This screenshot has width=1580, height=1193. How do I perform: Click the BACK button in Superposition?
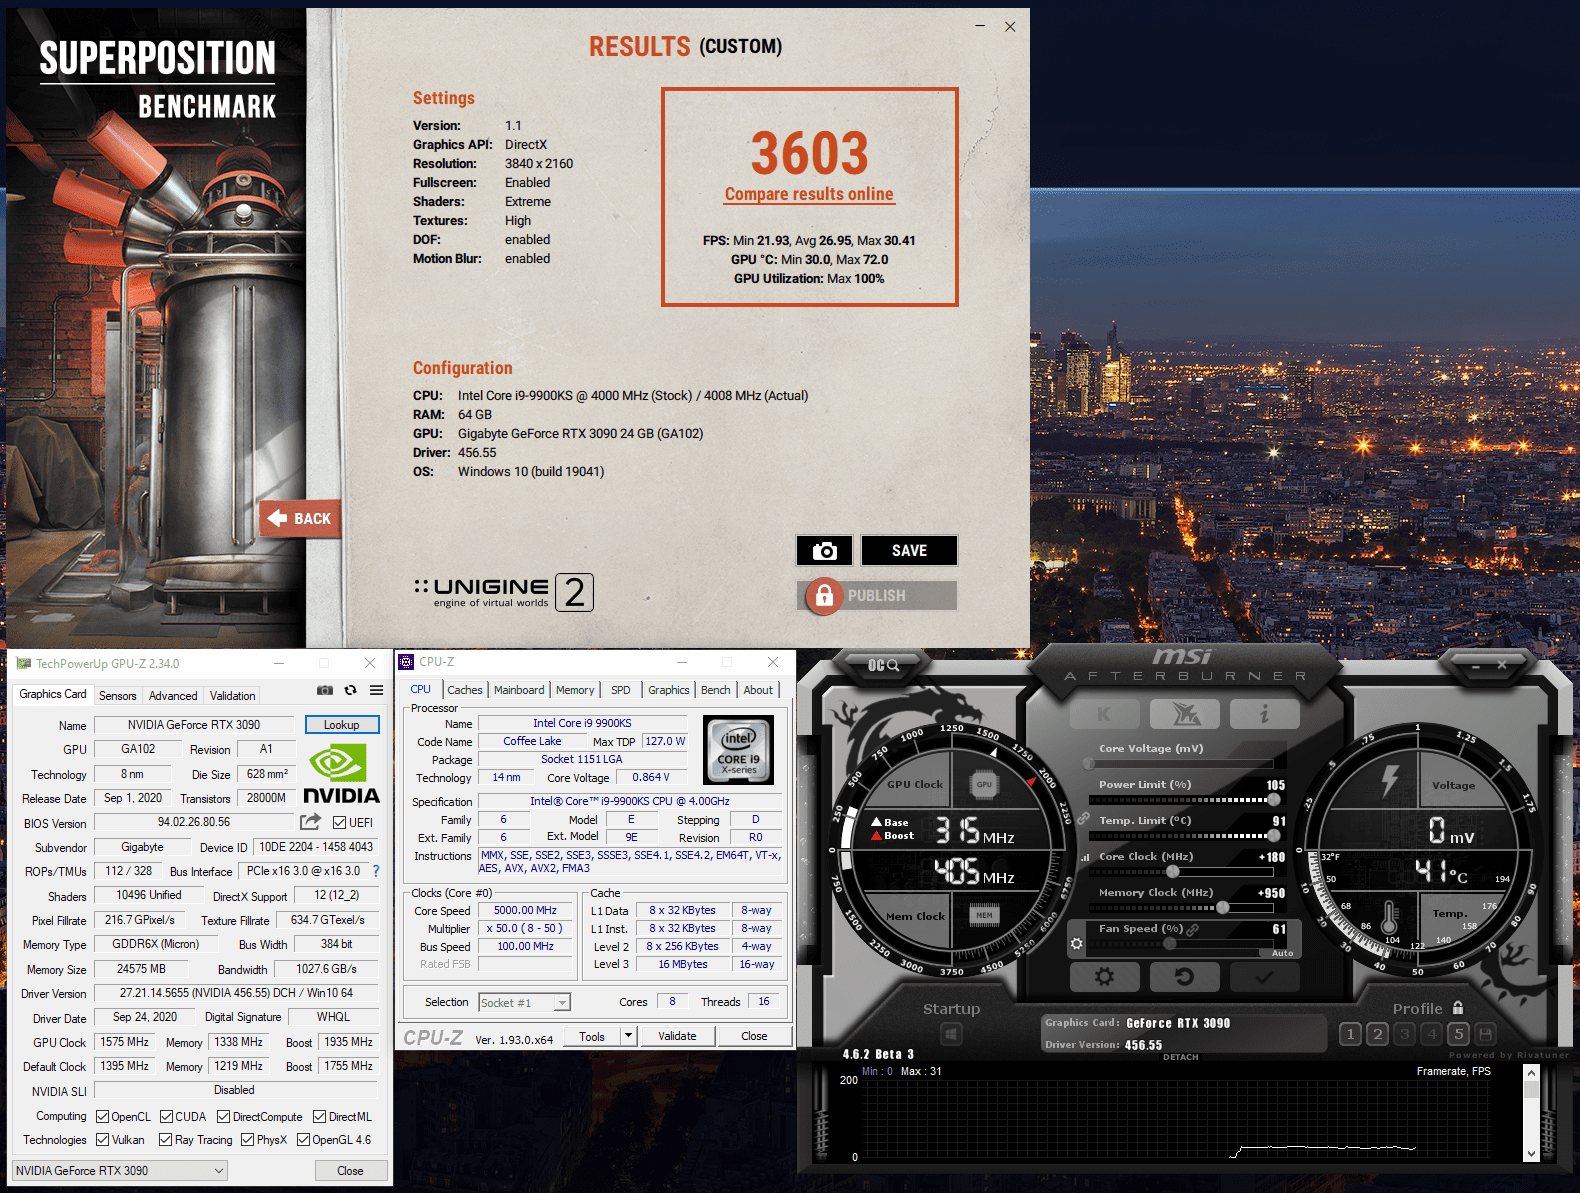click(300, 518)
